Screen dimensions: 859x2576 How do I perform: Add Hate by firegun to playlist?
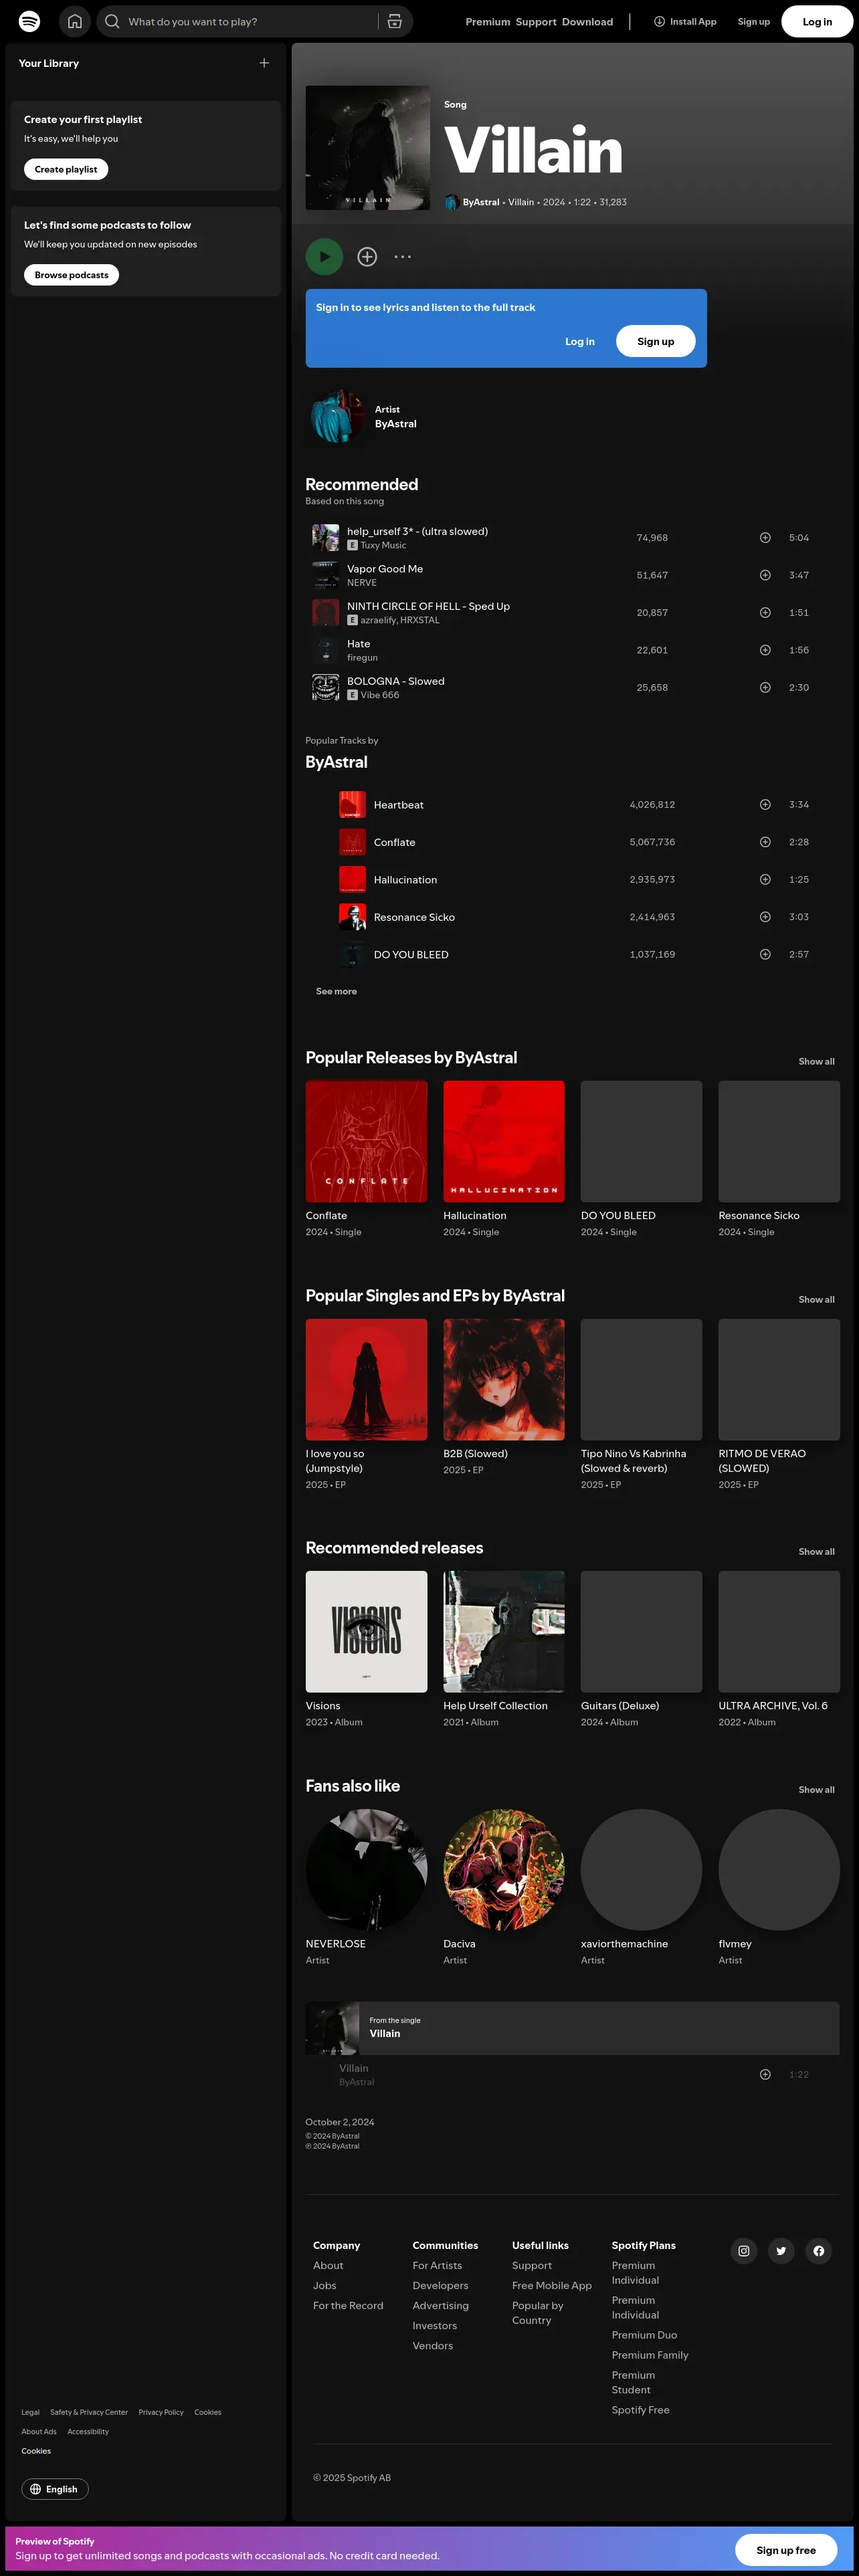pyautogui.click(x=765, y=650)
